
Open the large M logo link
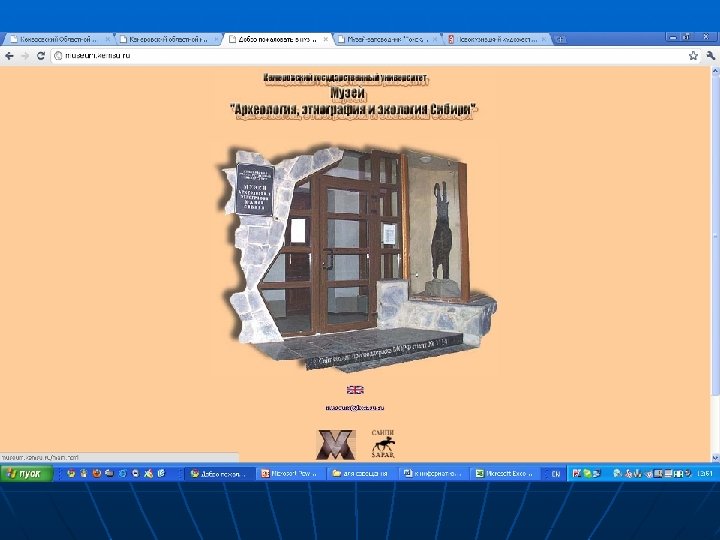[336, 444]
